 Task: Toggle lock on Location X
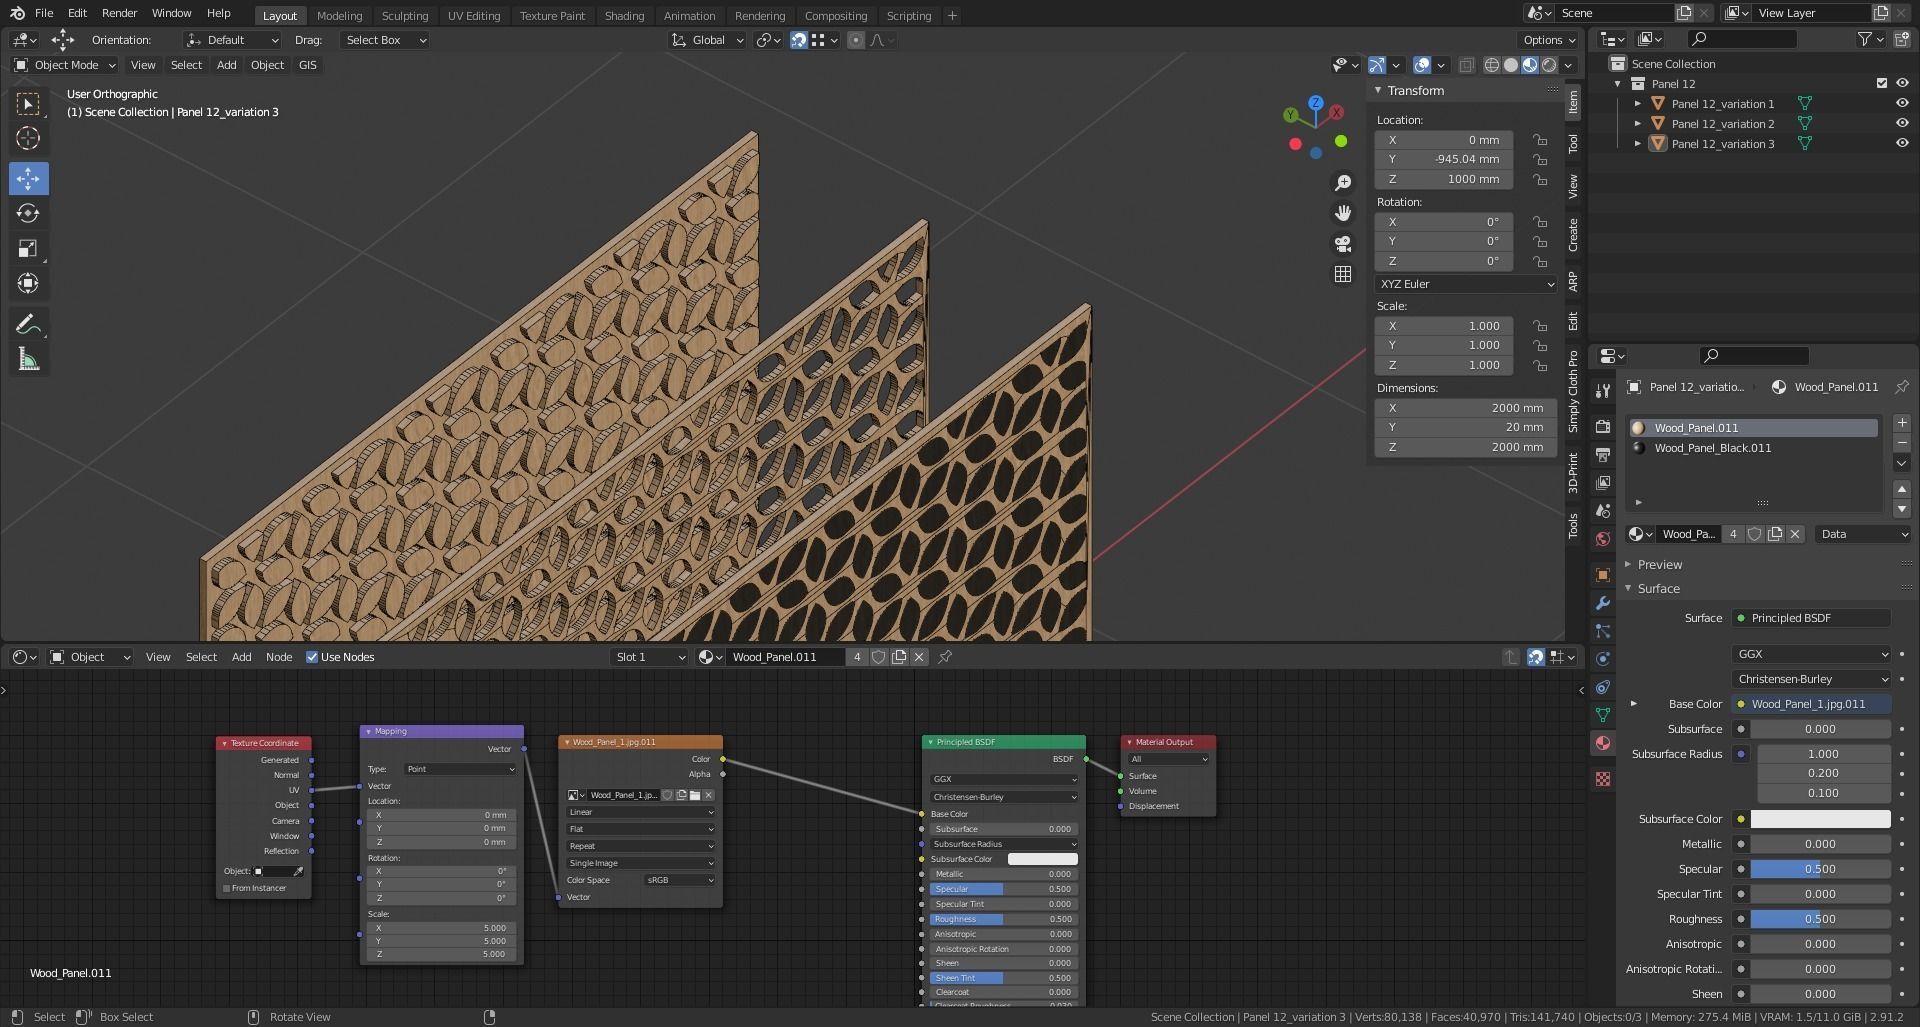tap(1540, 140)
